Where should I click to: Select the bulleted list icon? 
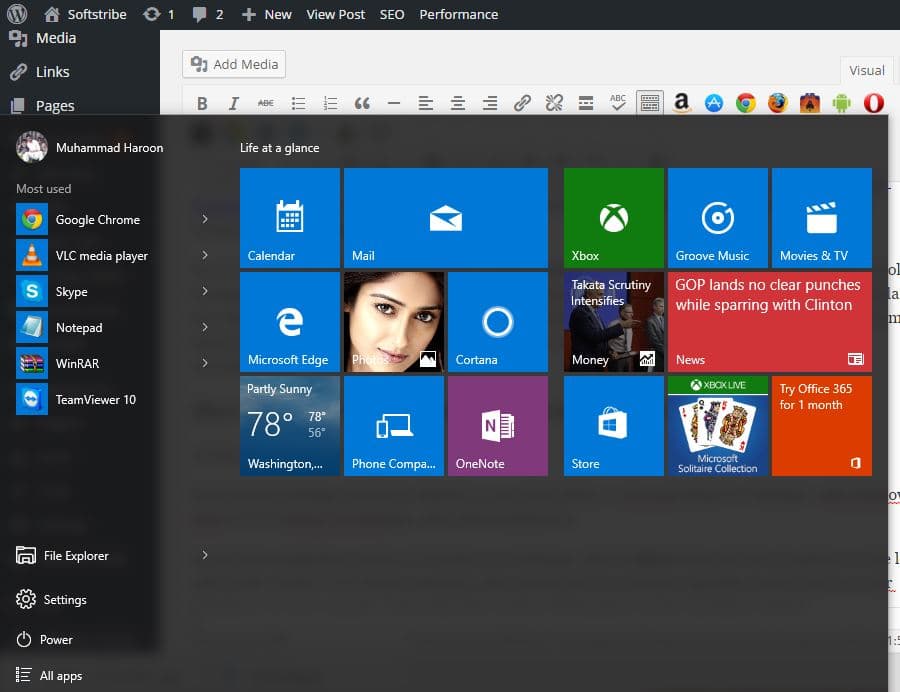tap(296, 102)
